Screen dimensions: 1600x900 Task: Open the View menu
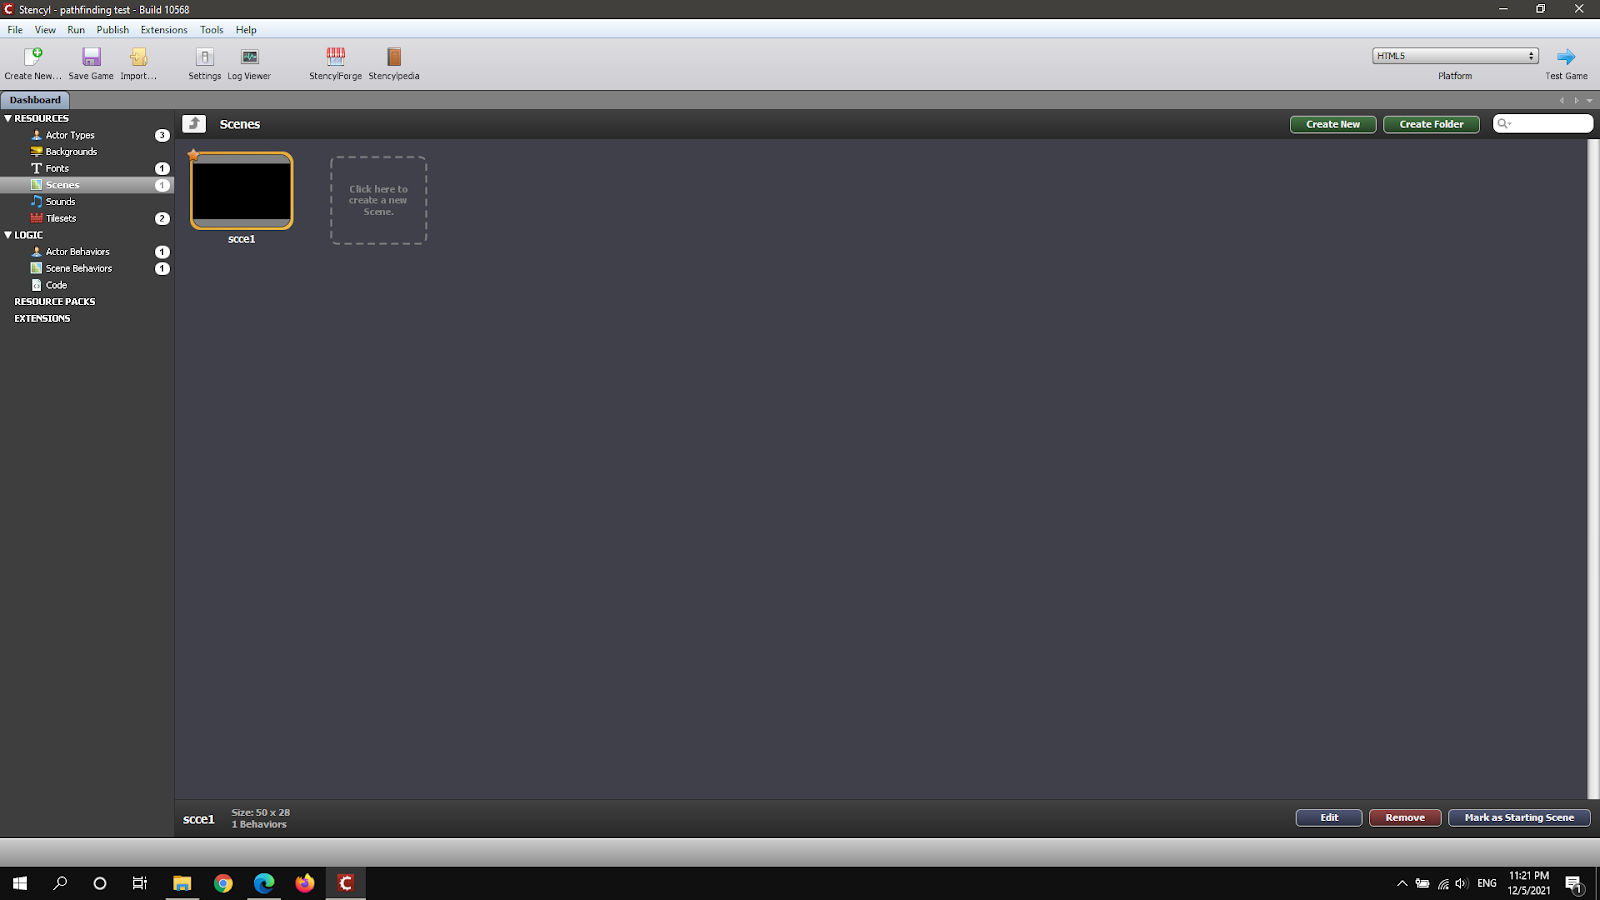tap(45, 30)
